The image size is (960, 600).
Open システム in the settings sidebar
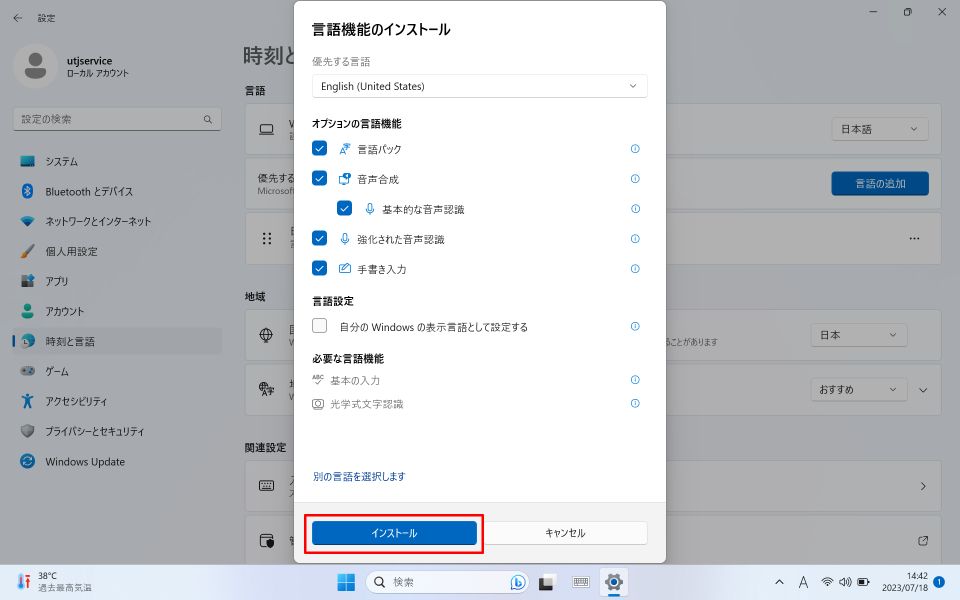point(117,162)
